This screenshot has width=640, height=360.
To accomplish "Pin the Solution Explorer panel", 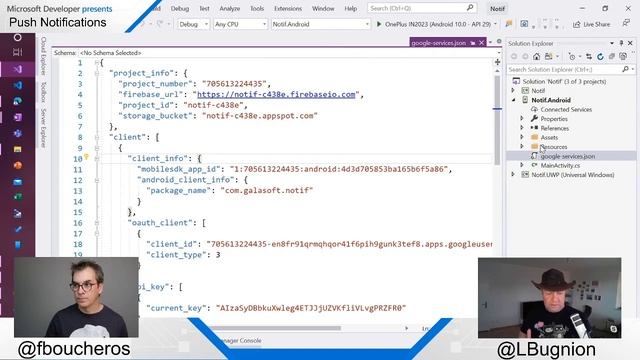I will pyautogui.click(x=621, y=43).
